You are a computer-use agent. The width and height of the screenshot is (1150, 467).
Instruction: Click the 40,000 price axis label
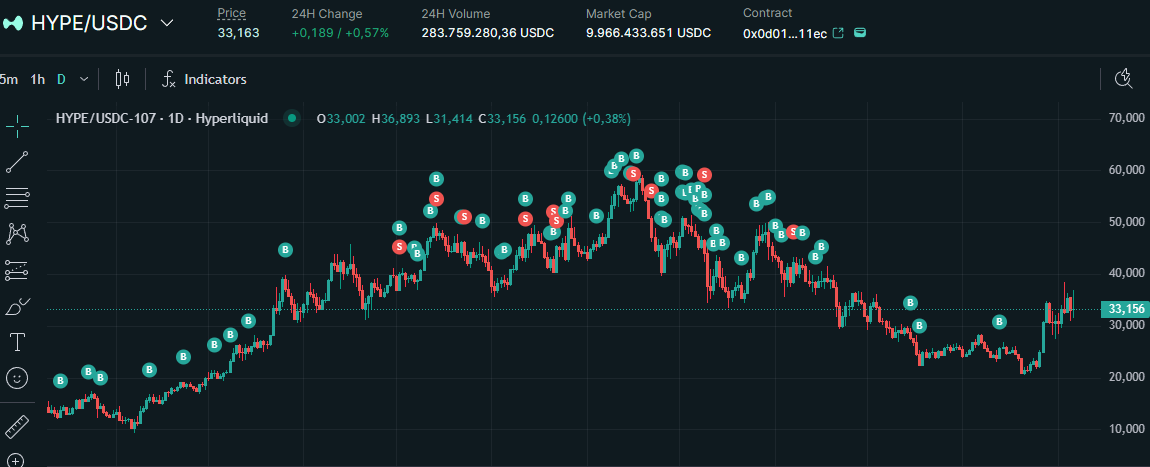pyautogui.click(x=1125, y=273)
